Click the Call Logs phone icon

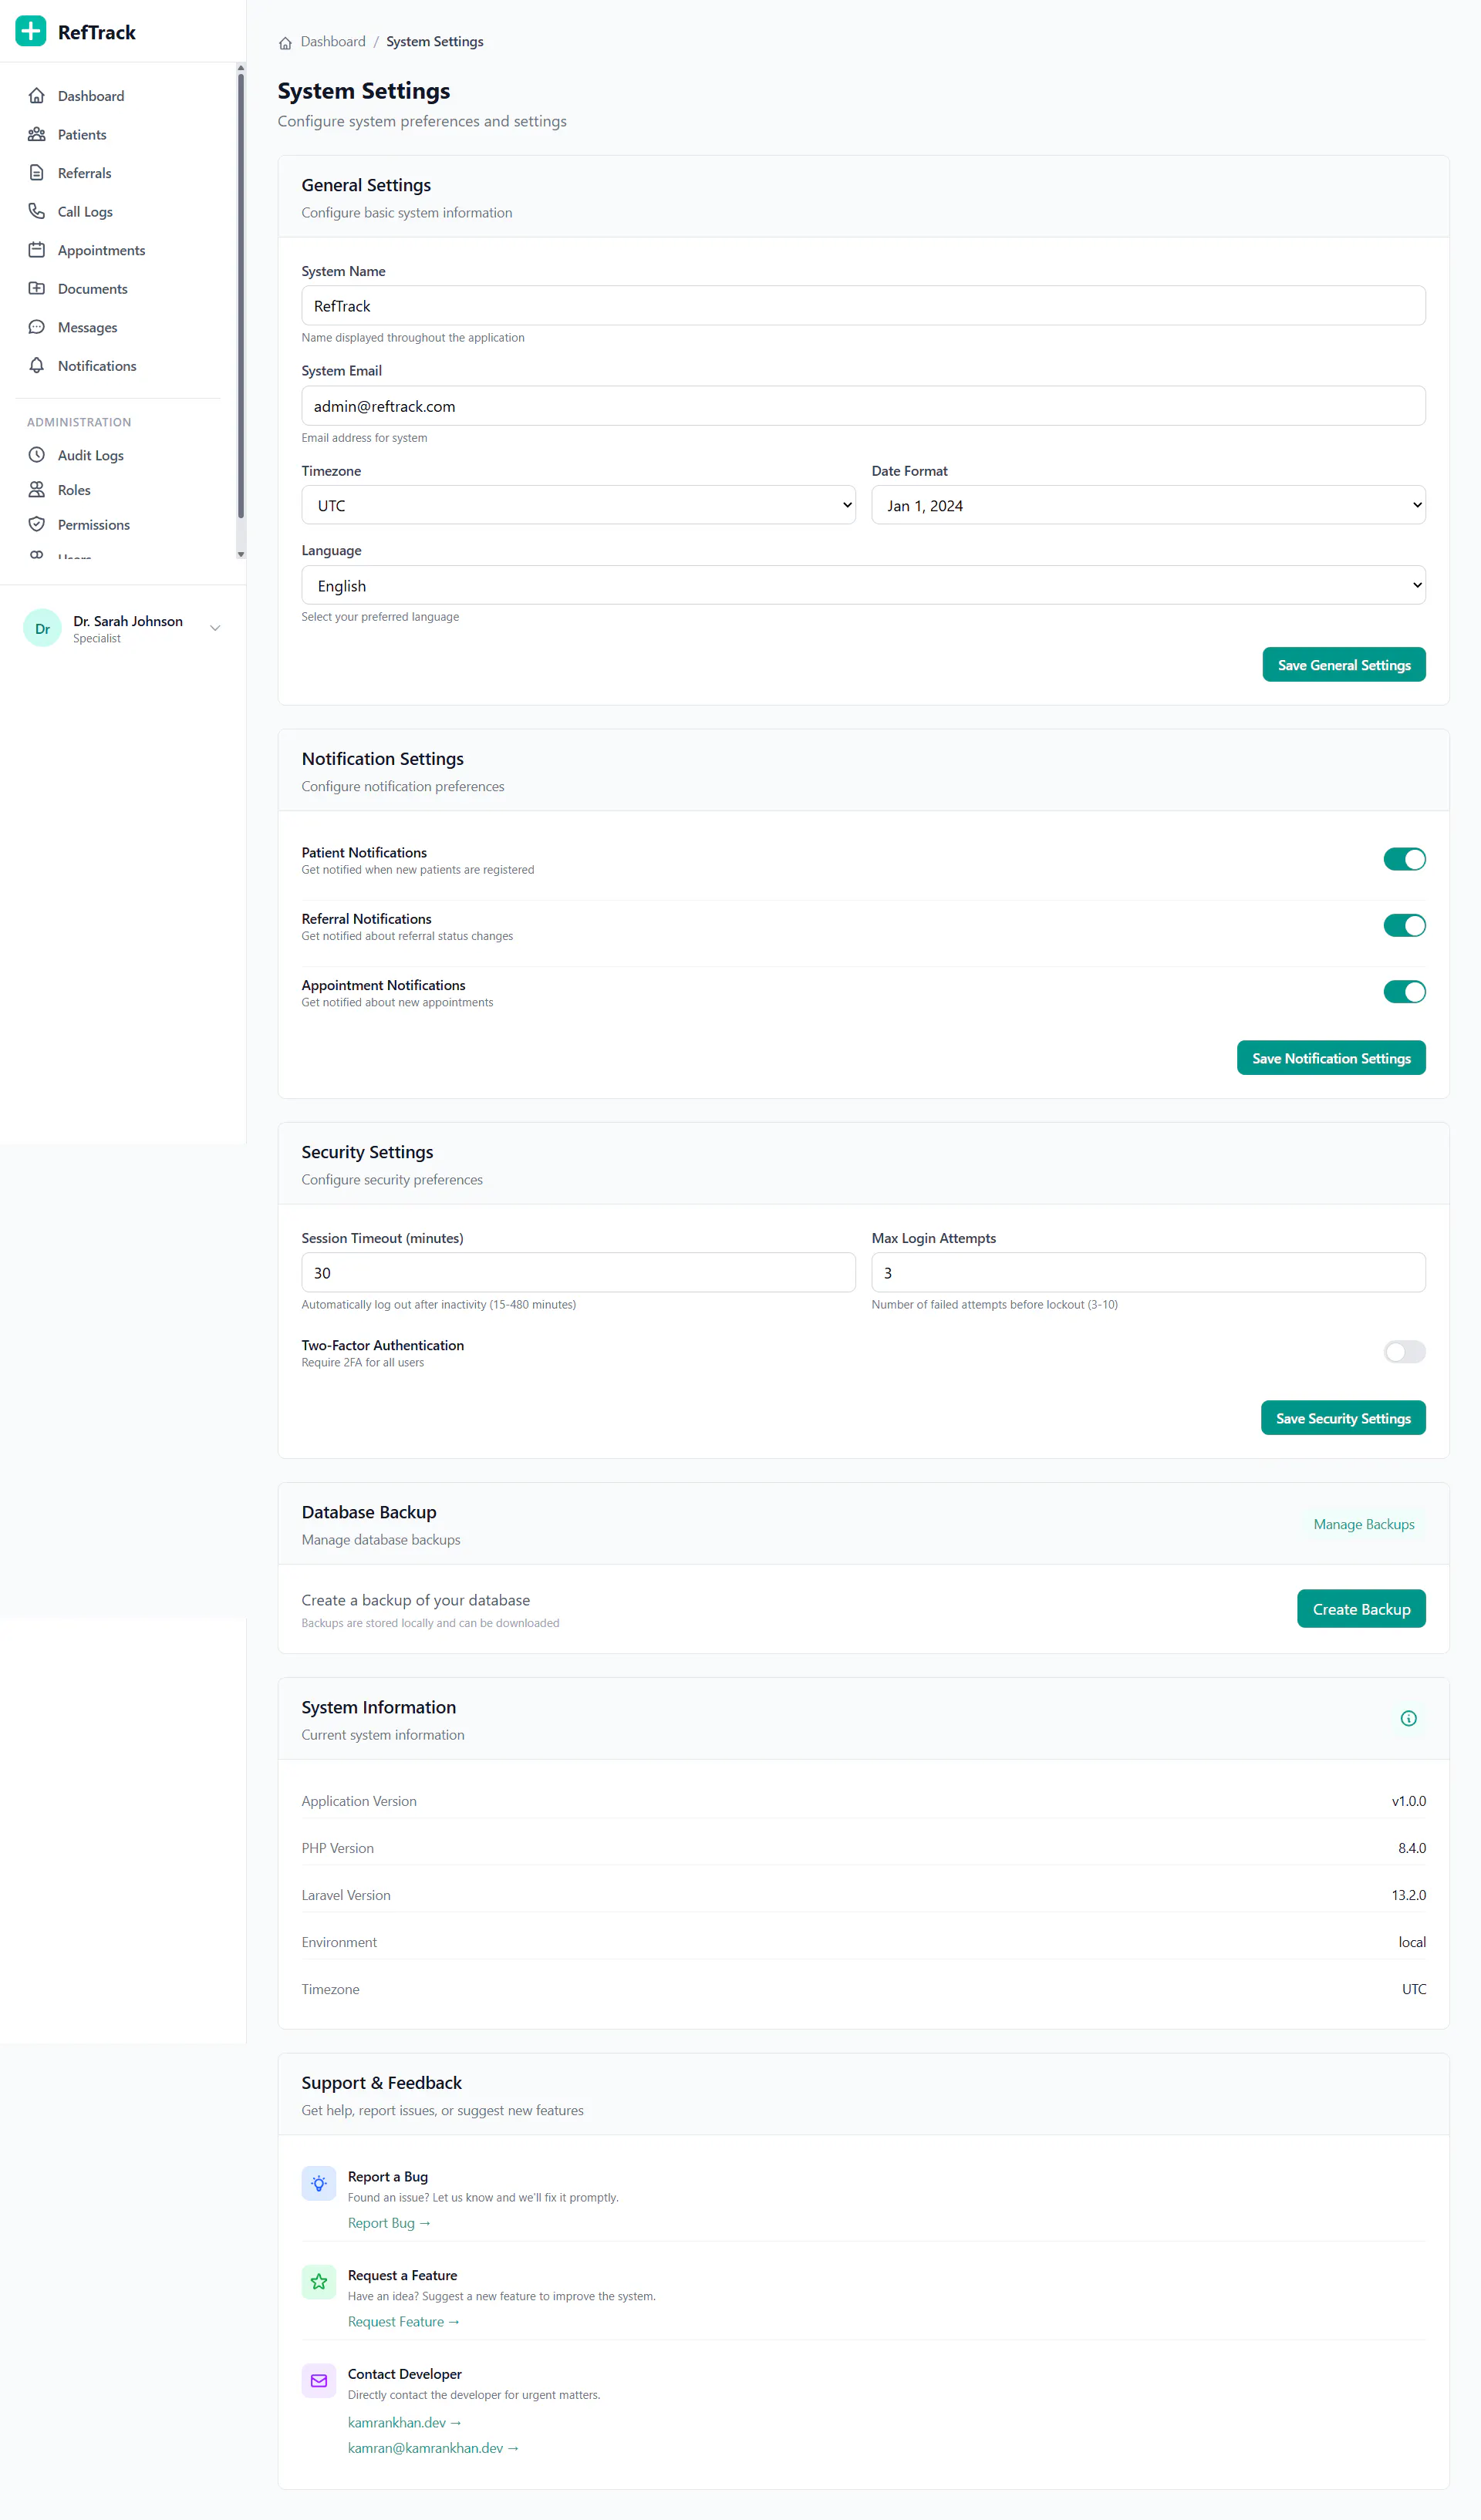coord(37,211)
